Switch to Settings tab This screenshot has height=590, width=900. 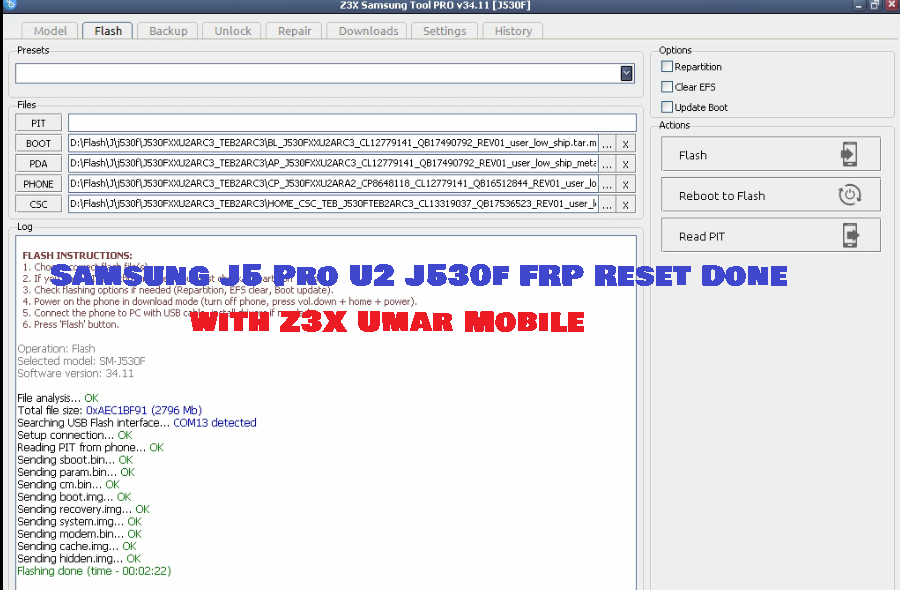444,31
